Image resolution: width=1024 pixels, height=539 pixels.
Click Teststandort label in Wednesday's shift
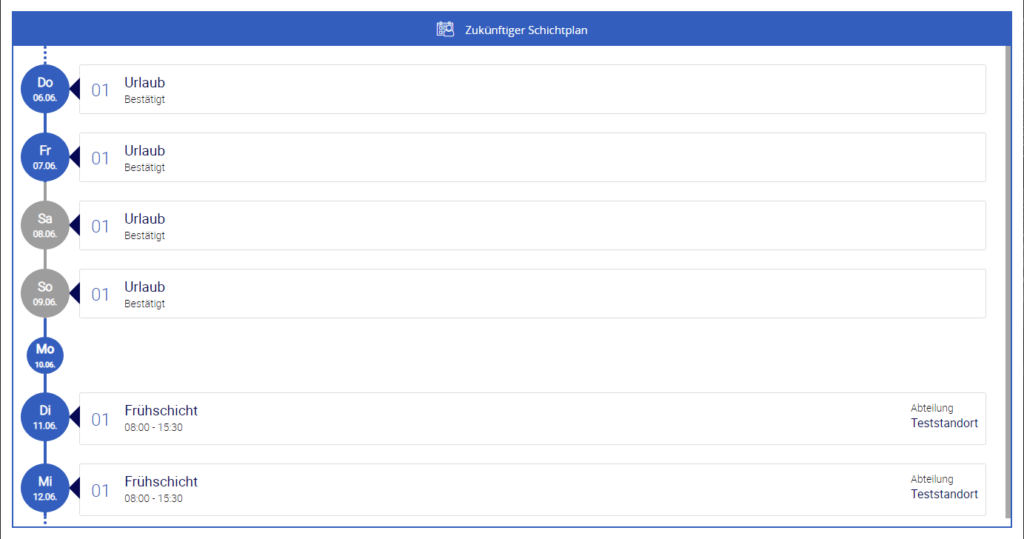944,494
